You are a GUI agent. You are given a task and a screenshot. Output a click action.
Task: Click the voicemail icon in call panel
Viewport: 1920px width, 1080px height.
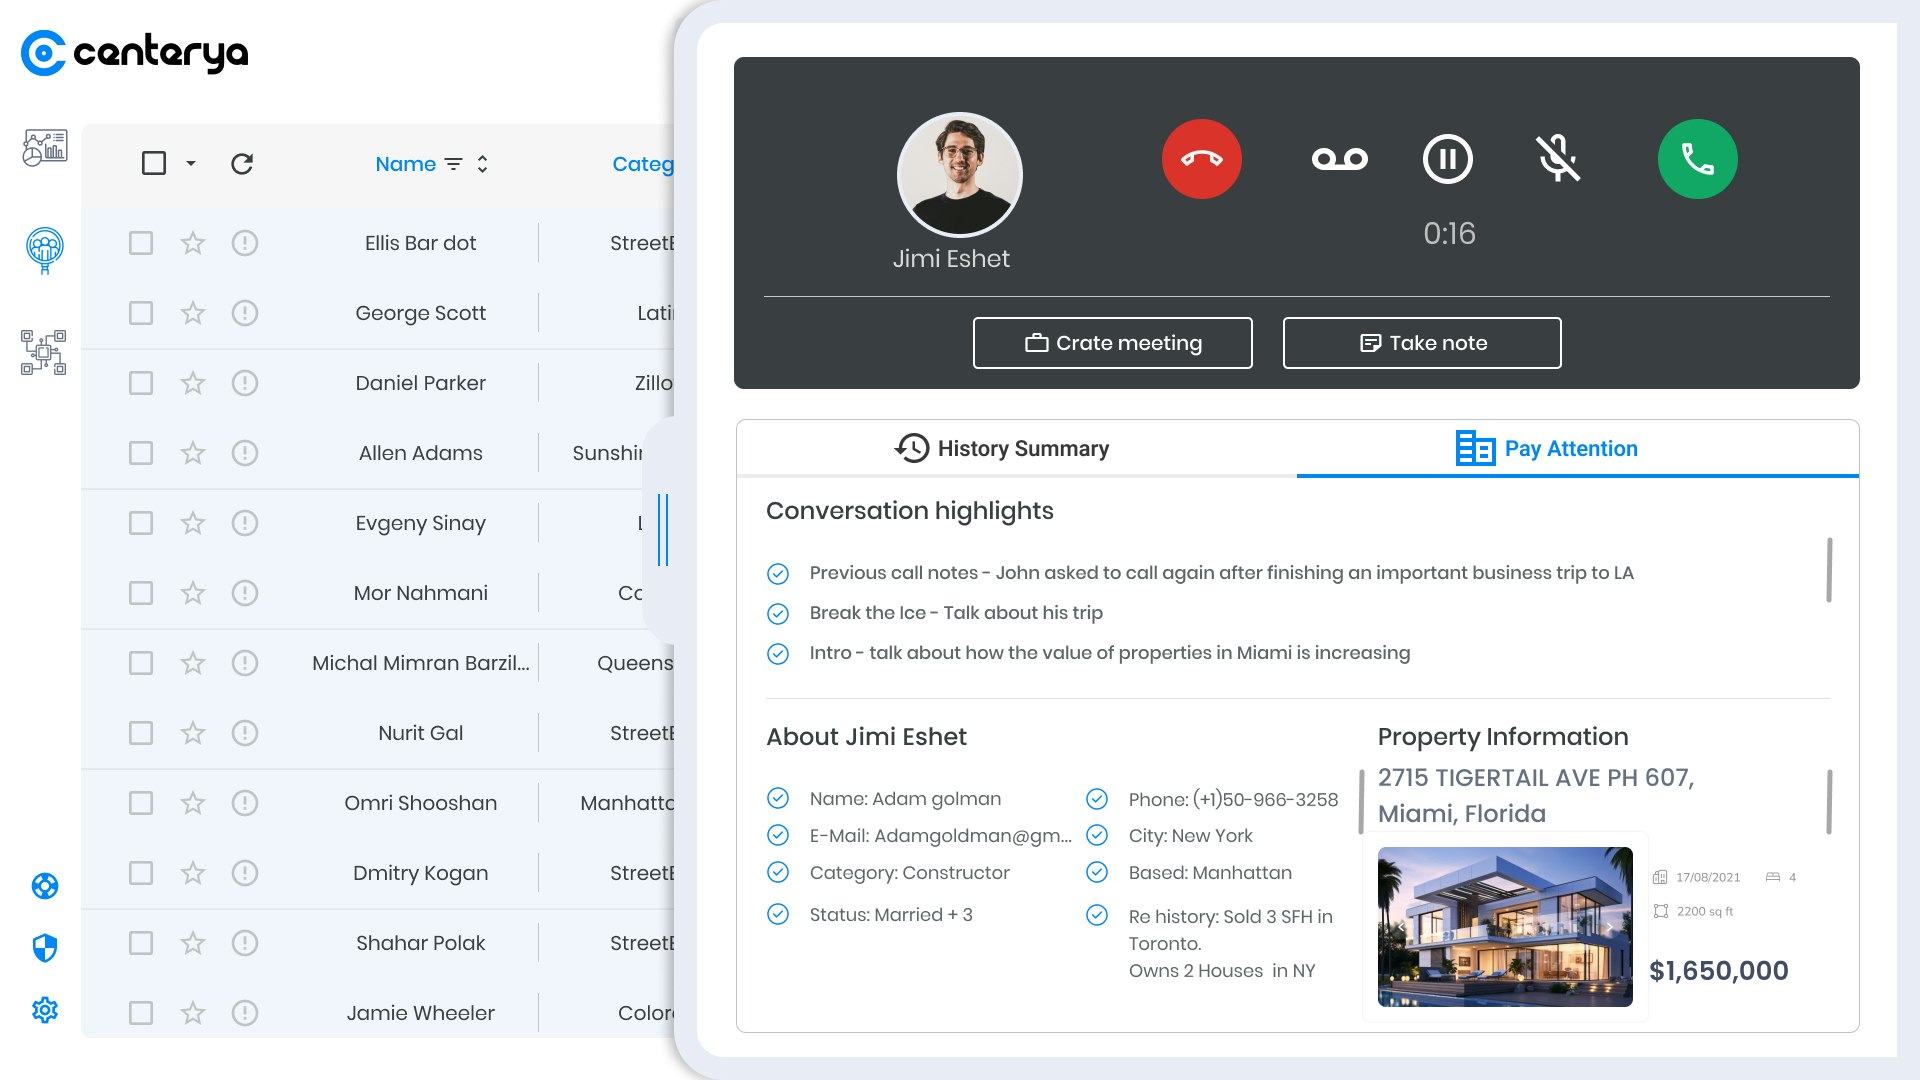(1339, 159)
